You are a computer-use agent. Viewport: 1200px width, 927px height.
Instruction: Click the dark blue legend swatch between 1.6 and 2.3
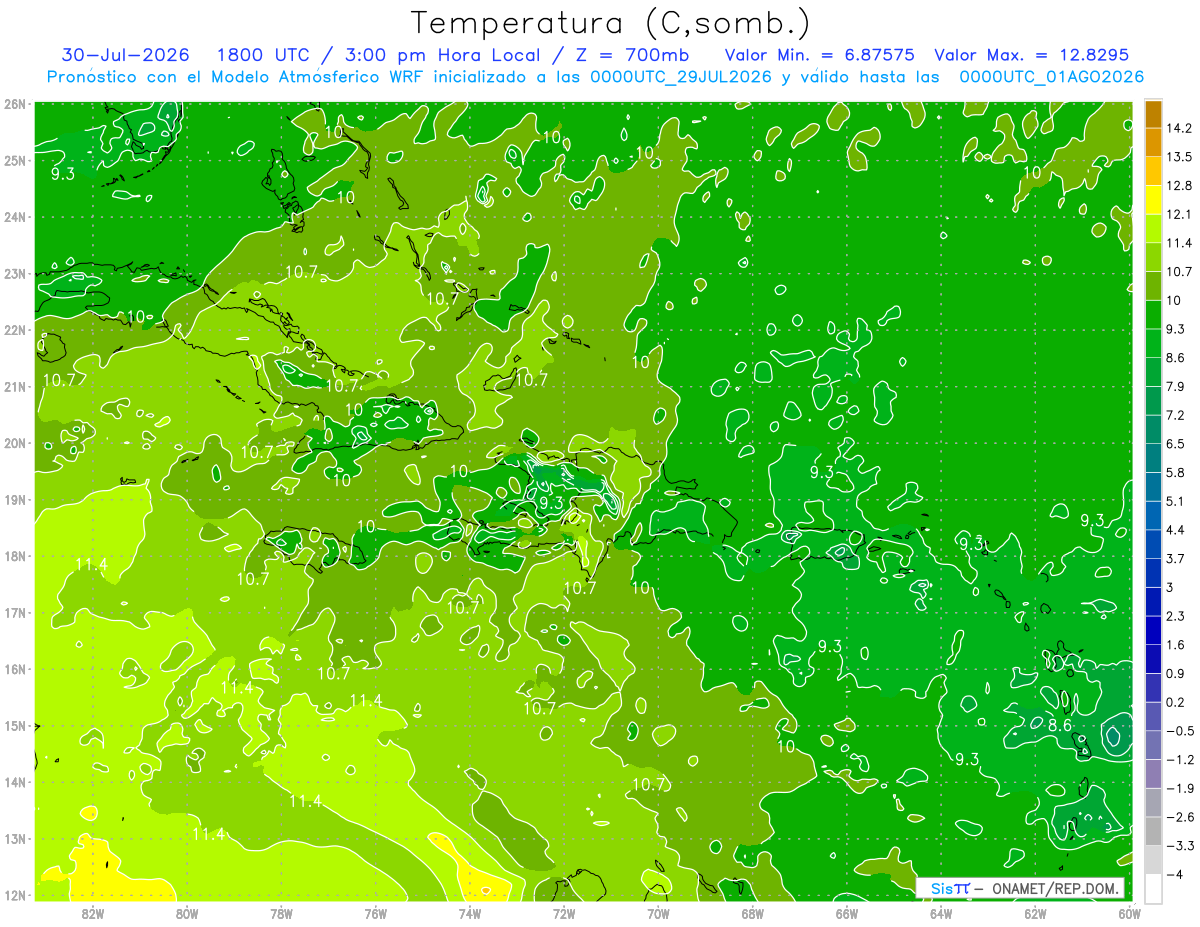pyautogui.click(x=1153, y=630)
